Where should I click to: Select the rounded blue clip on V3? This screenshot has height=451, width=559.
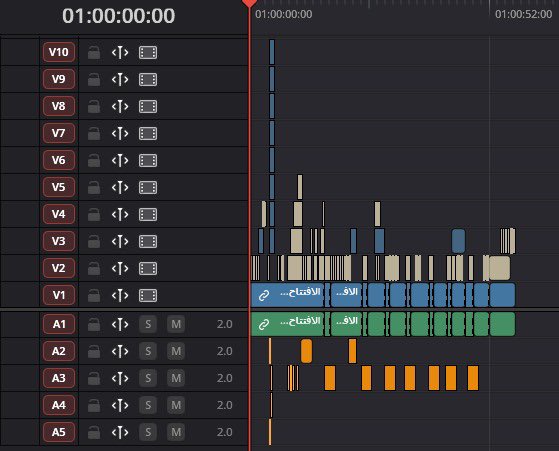click(458, 241)
